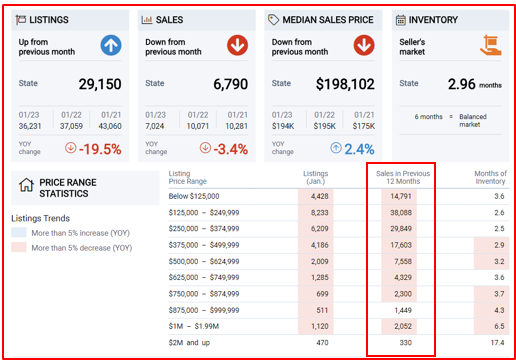Click the pink 5% decrease legend swatch

(19, 247)
